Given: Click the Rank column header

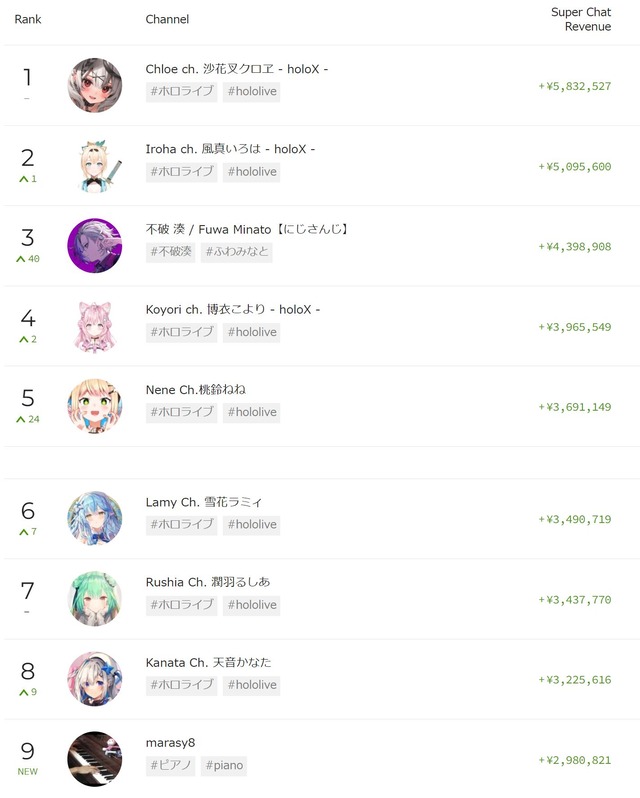Looking at the screenshot, I should [27, 19].
